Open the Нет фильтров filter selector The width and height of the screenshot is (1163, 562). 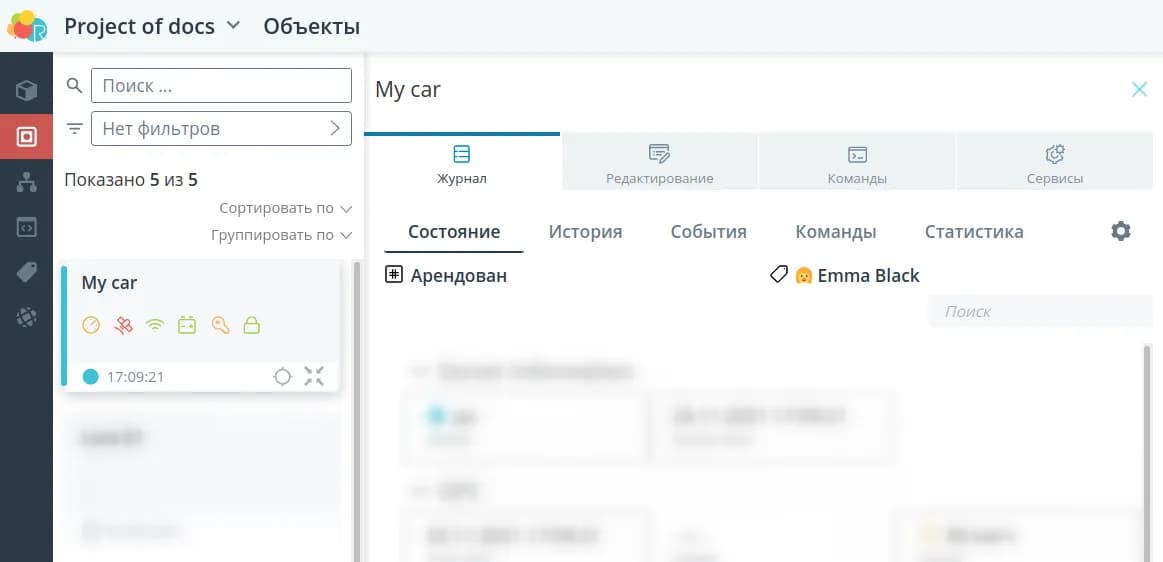[x=221, y=129]
